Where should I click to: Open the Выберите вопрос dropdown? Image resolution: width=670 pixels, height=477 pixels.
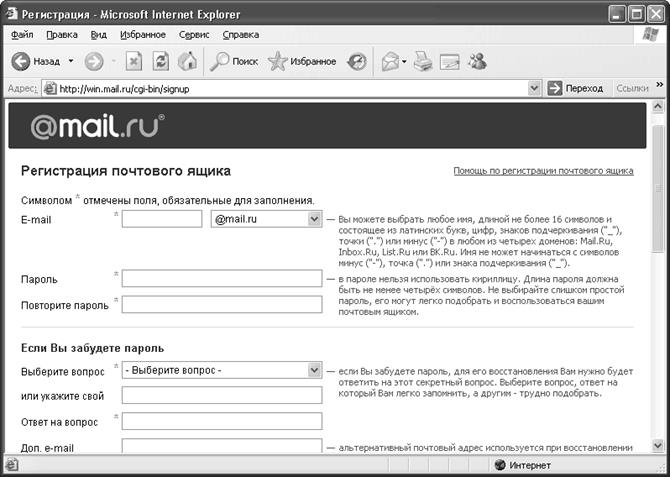(x=222, y=370)
